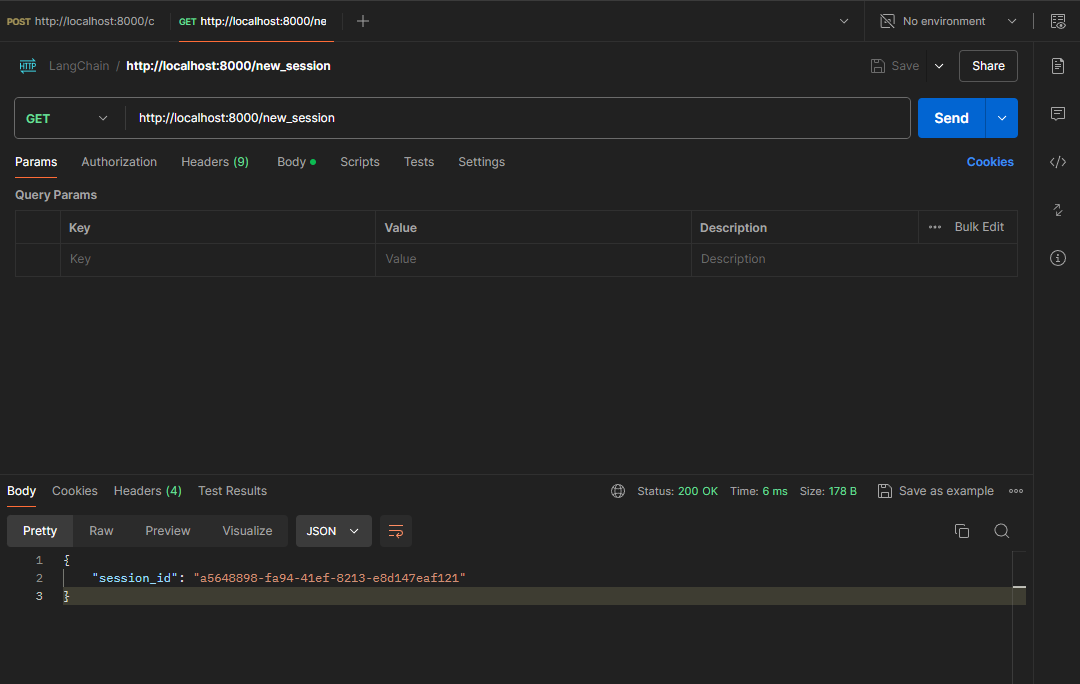Click the Info icon in right sidebar

(1058, 258)
